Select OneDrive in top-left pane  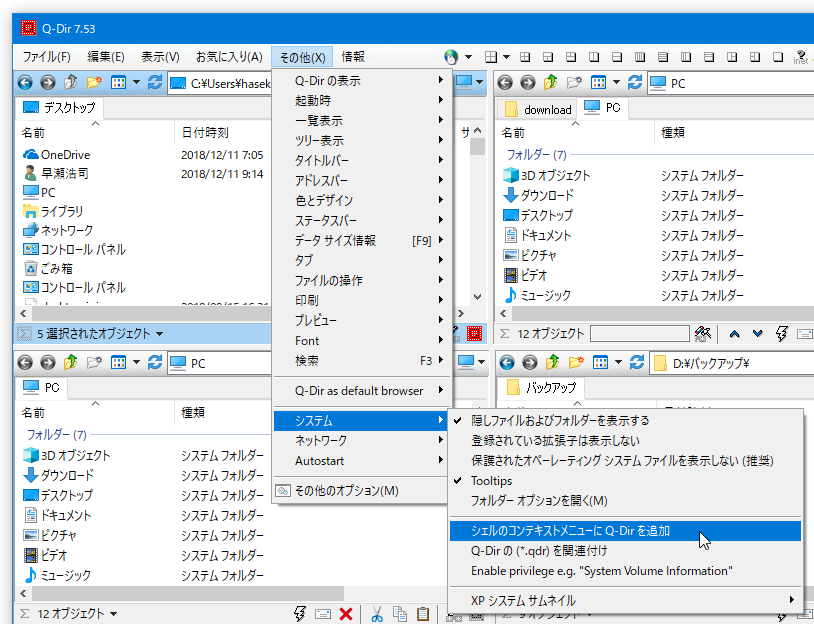tap(57, 155)
